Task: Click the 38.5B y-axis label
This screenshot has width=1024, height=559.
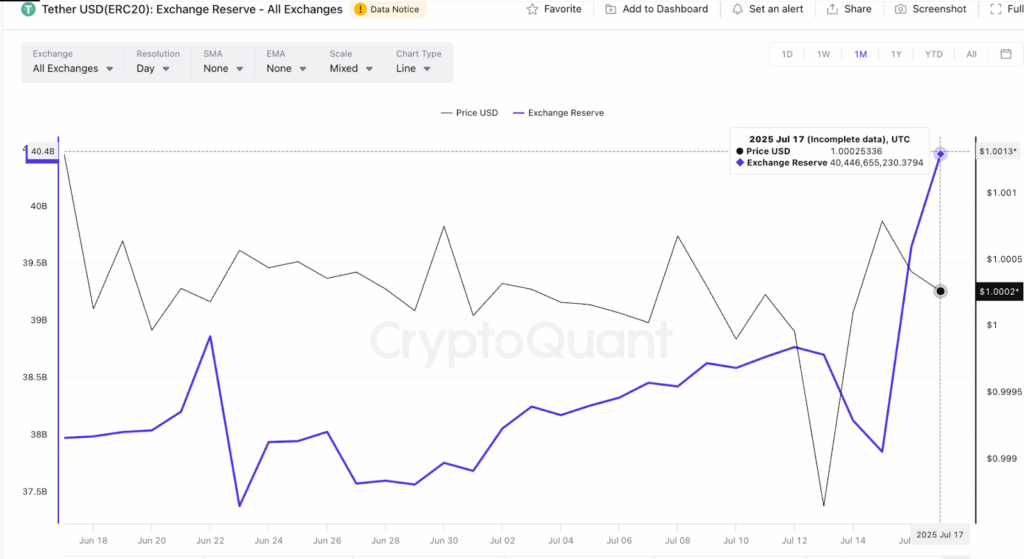Action: pos(35,377)
